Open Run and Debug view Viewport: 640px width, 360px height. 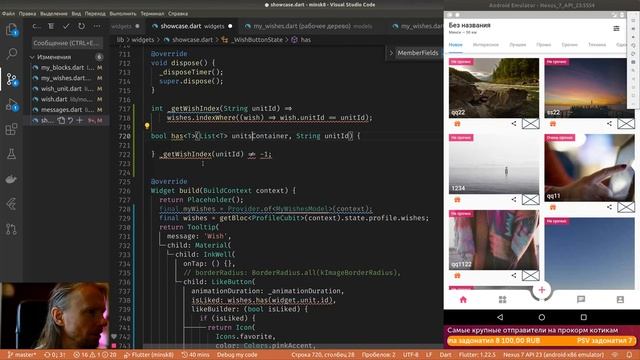pyautogui.click(x=11, y=105)
